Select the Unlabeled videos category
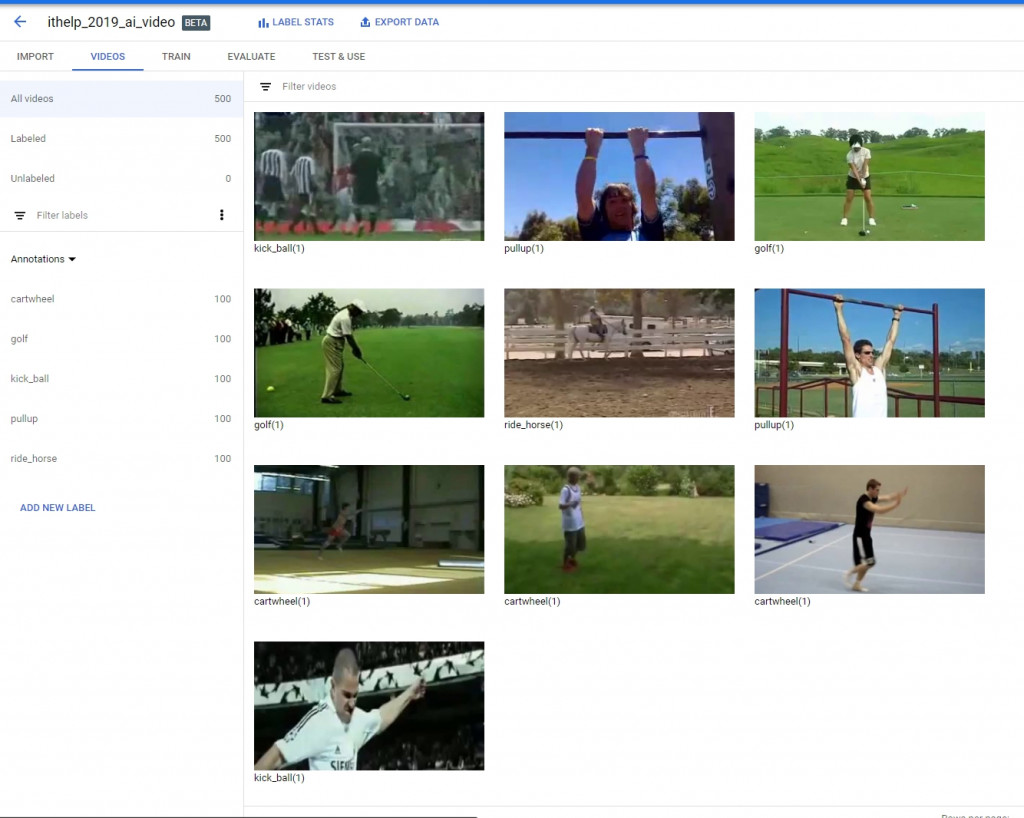Image resolution: width=1024 pixels, height=818 pixels. tap(121, 178)
